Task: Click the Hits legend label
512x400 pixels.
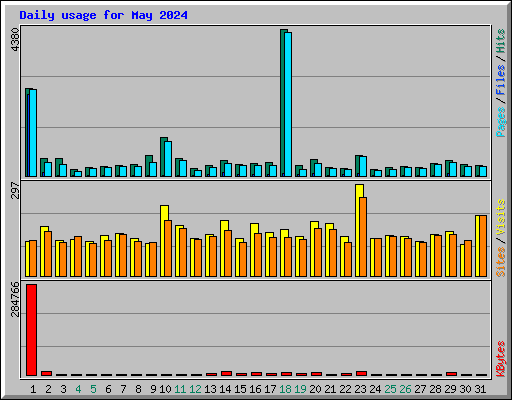Action: pos(501,41)
